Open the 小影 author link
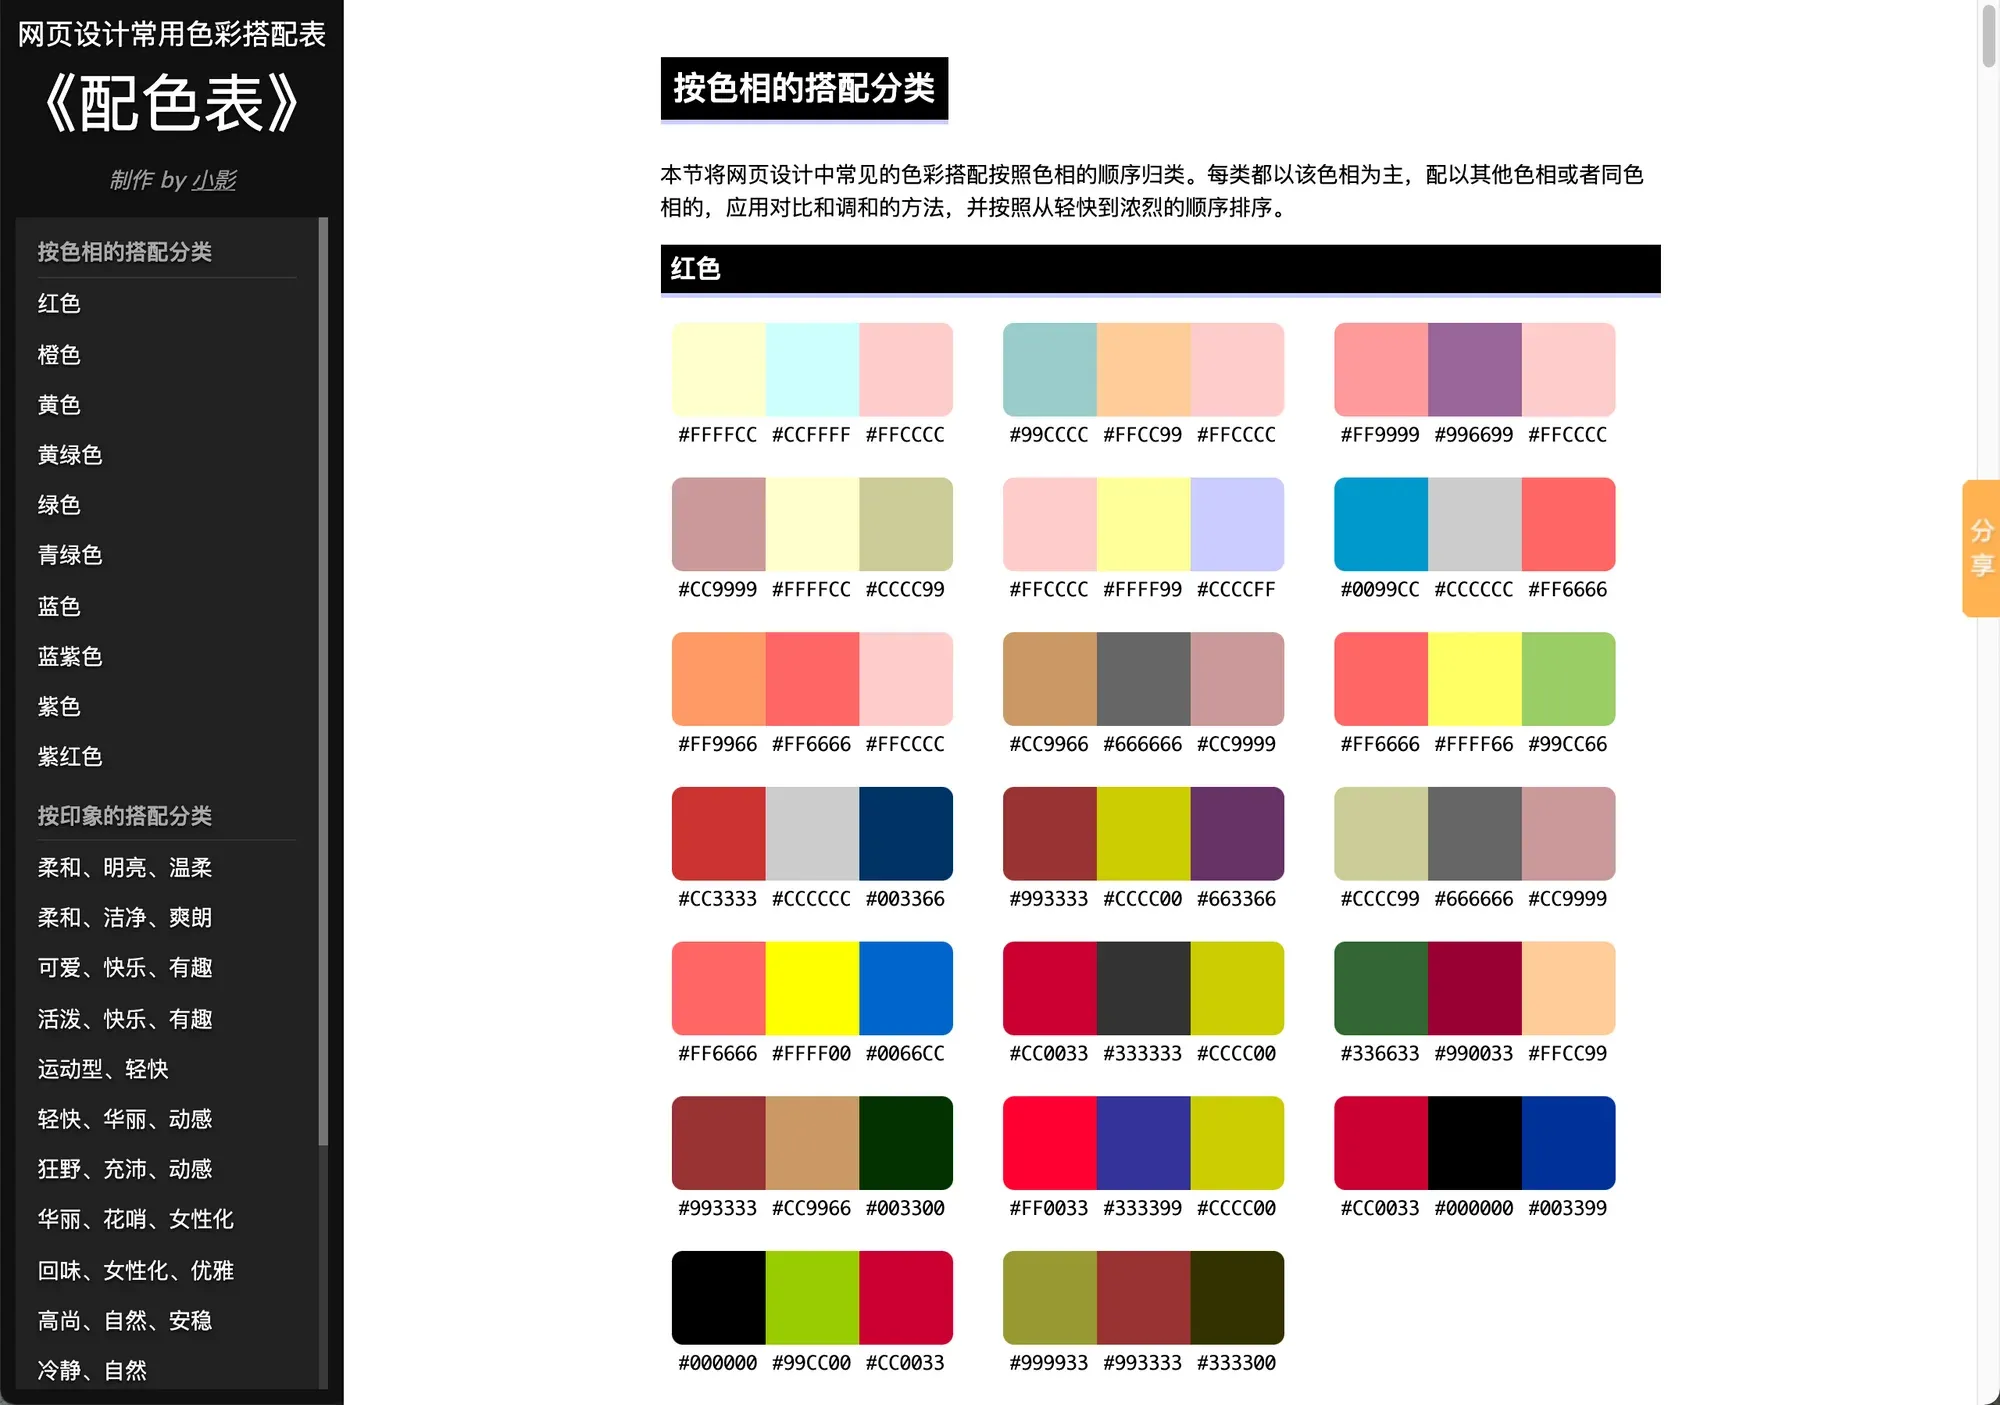 point(214,180)
